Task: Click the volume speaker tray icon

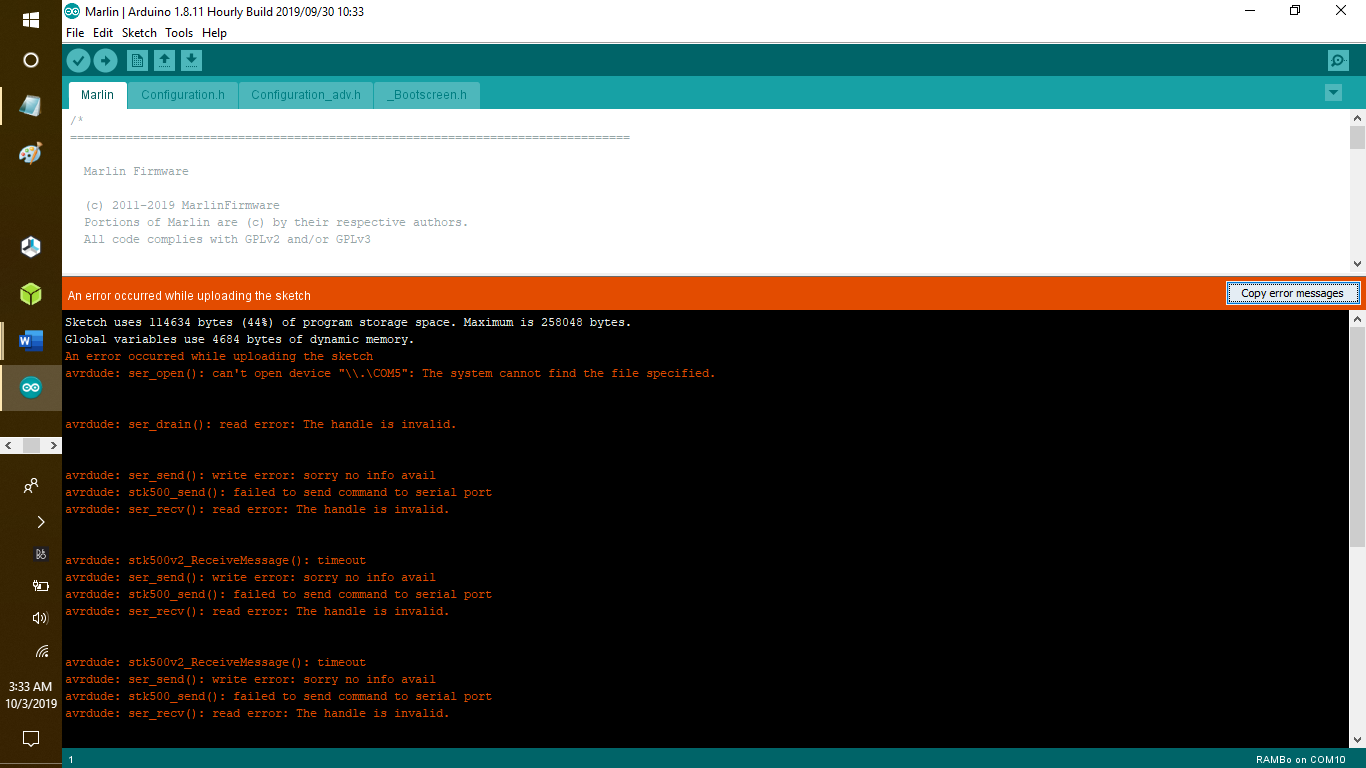Action: point(40,618)
